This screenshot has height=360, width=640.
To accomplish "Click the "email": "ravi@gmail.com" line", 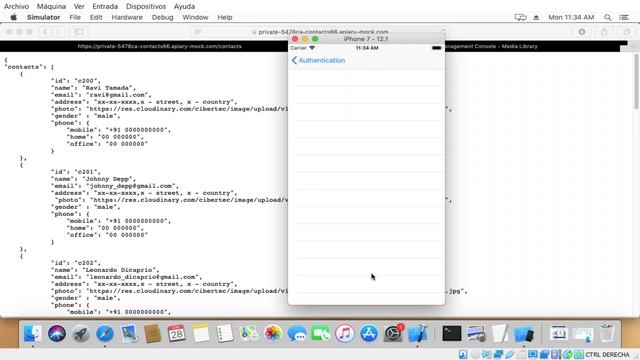I will (101, 95).
